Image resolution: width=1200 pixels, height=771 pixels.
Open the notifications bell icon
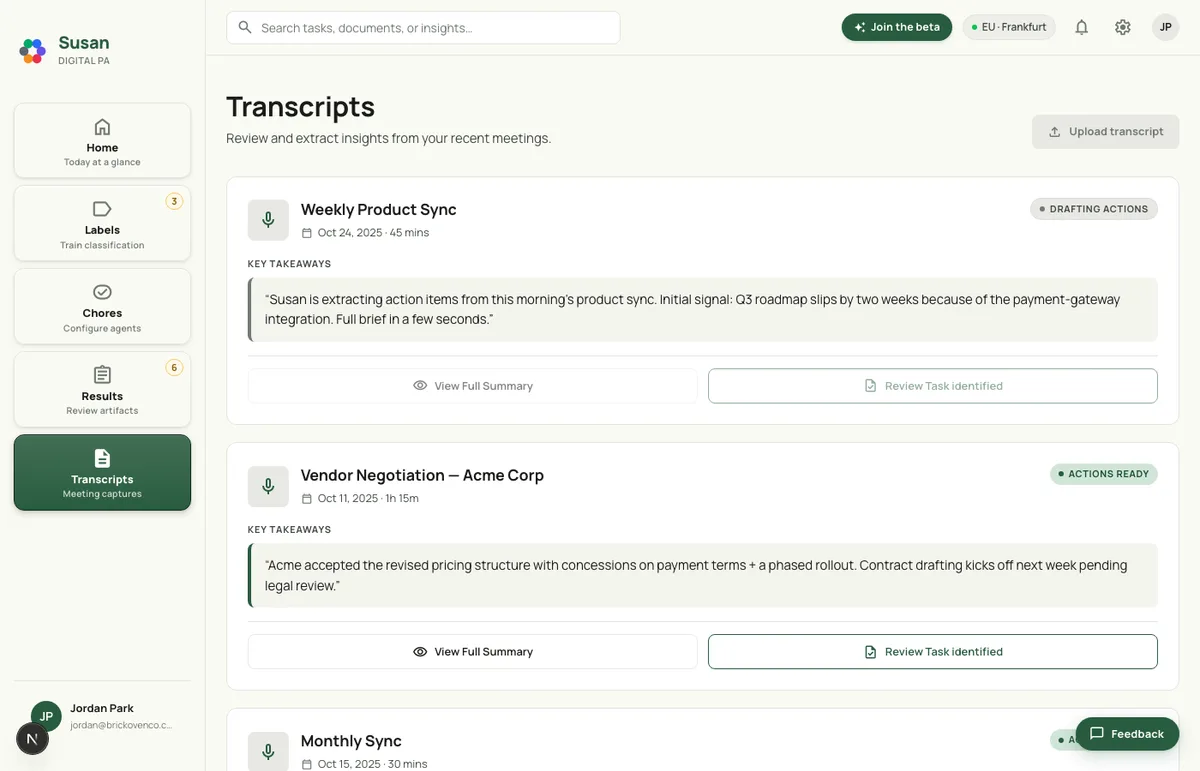point(1081,27)
